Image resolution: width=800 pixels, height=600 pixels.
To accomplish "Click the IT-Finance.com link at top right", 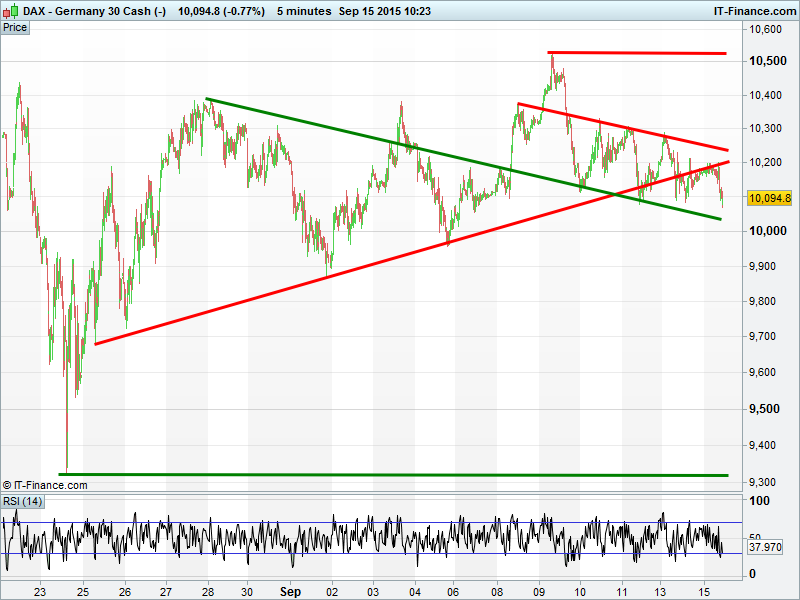I will 755,11.
